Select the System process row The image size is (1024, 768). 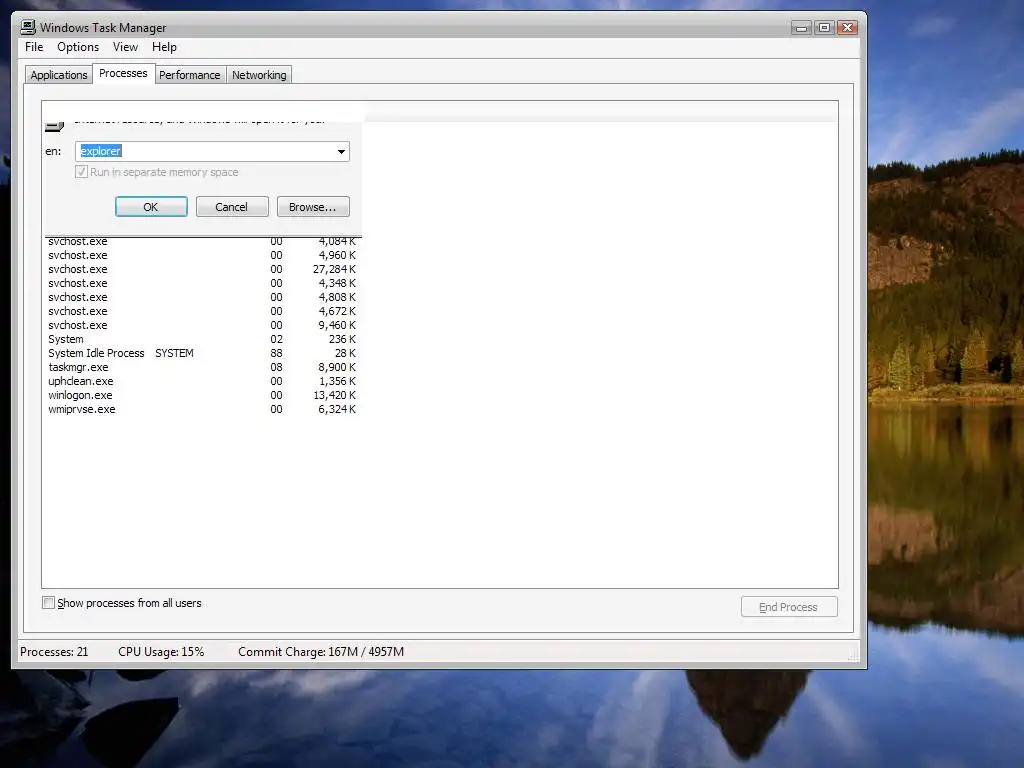point(202,340)
